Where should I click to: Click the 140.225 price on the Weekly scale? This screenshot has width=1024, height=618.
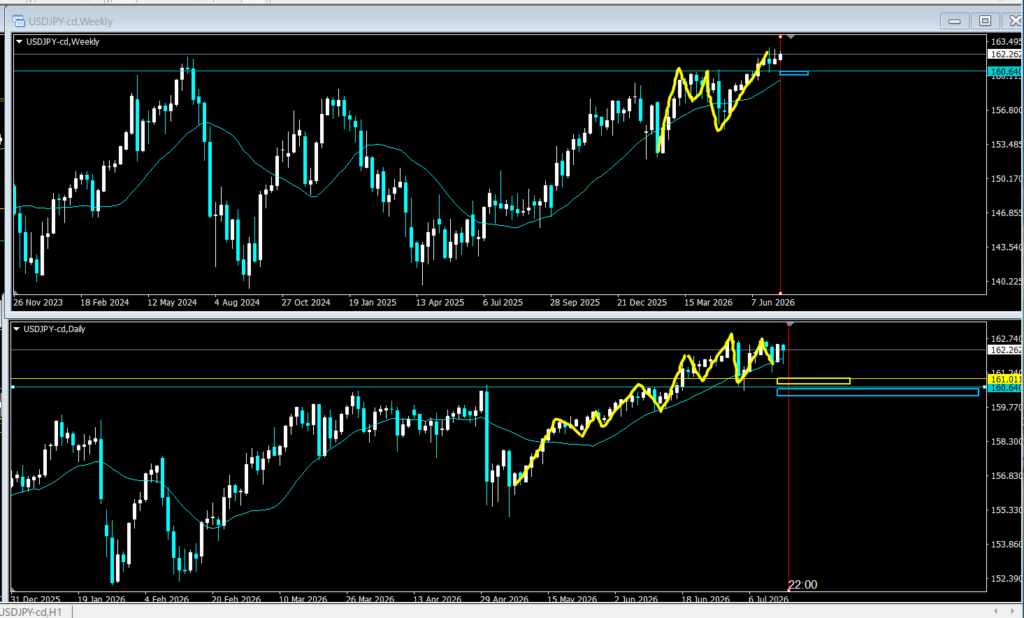point(1006,282)
